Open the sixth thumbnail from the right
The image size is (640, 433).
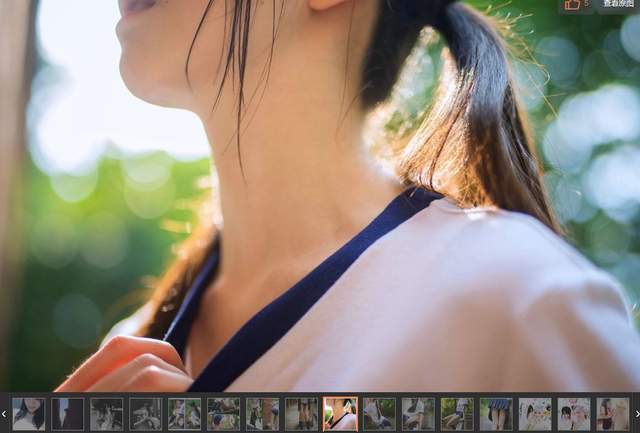tap(418, 413)
